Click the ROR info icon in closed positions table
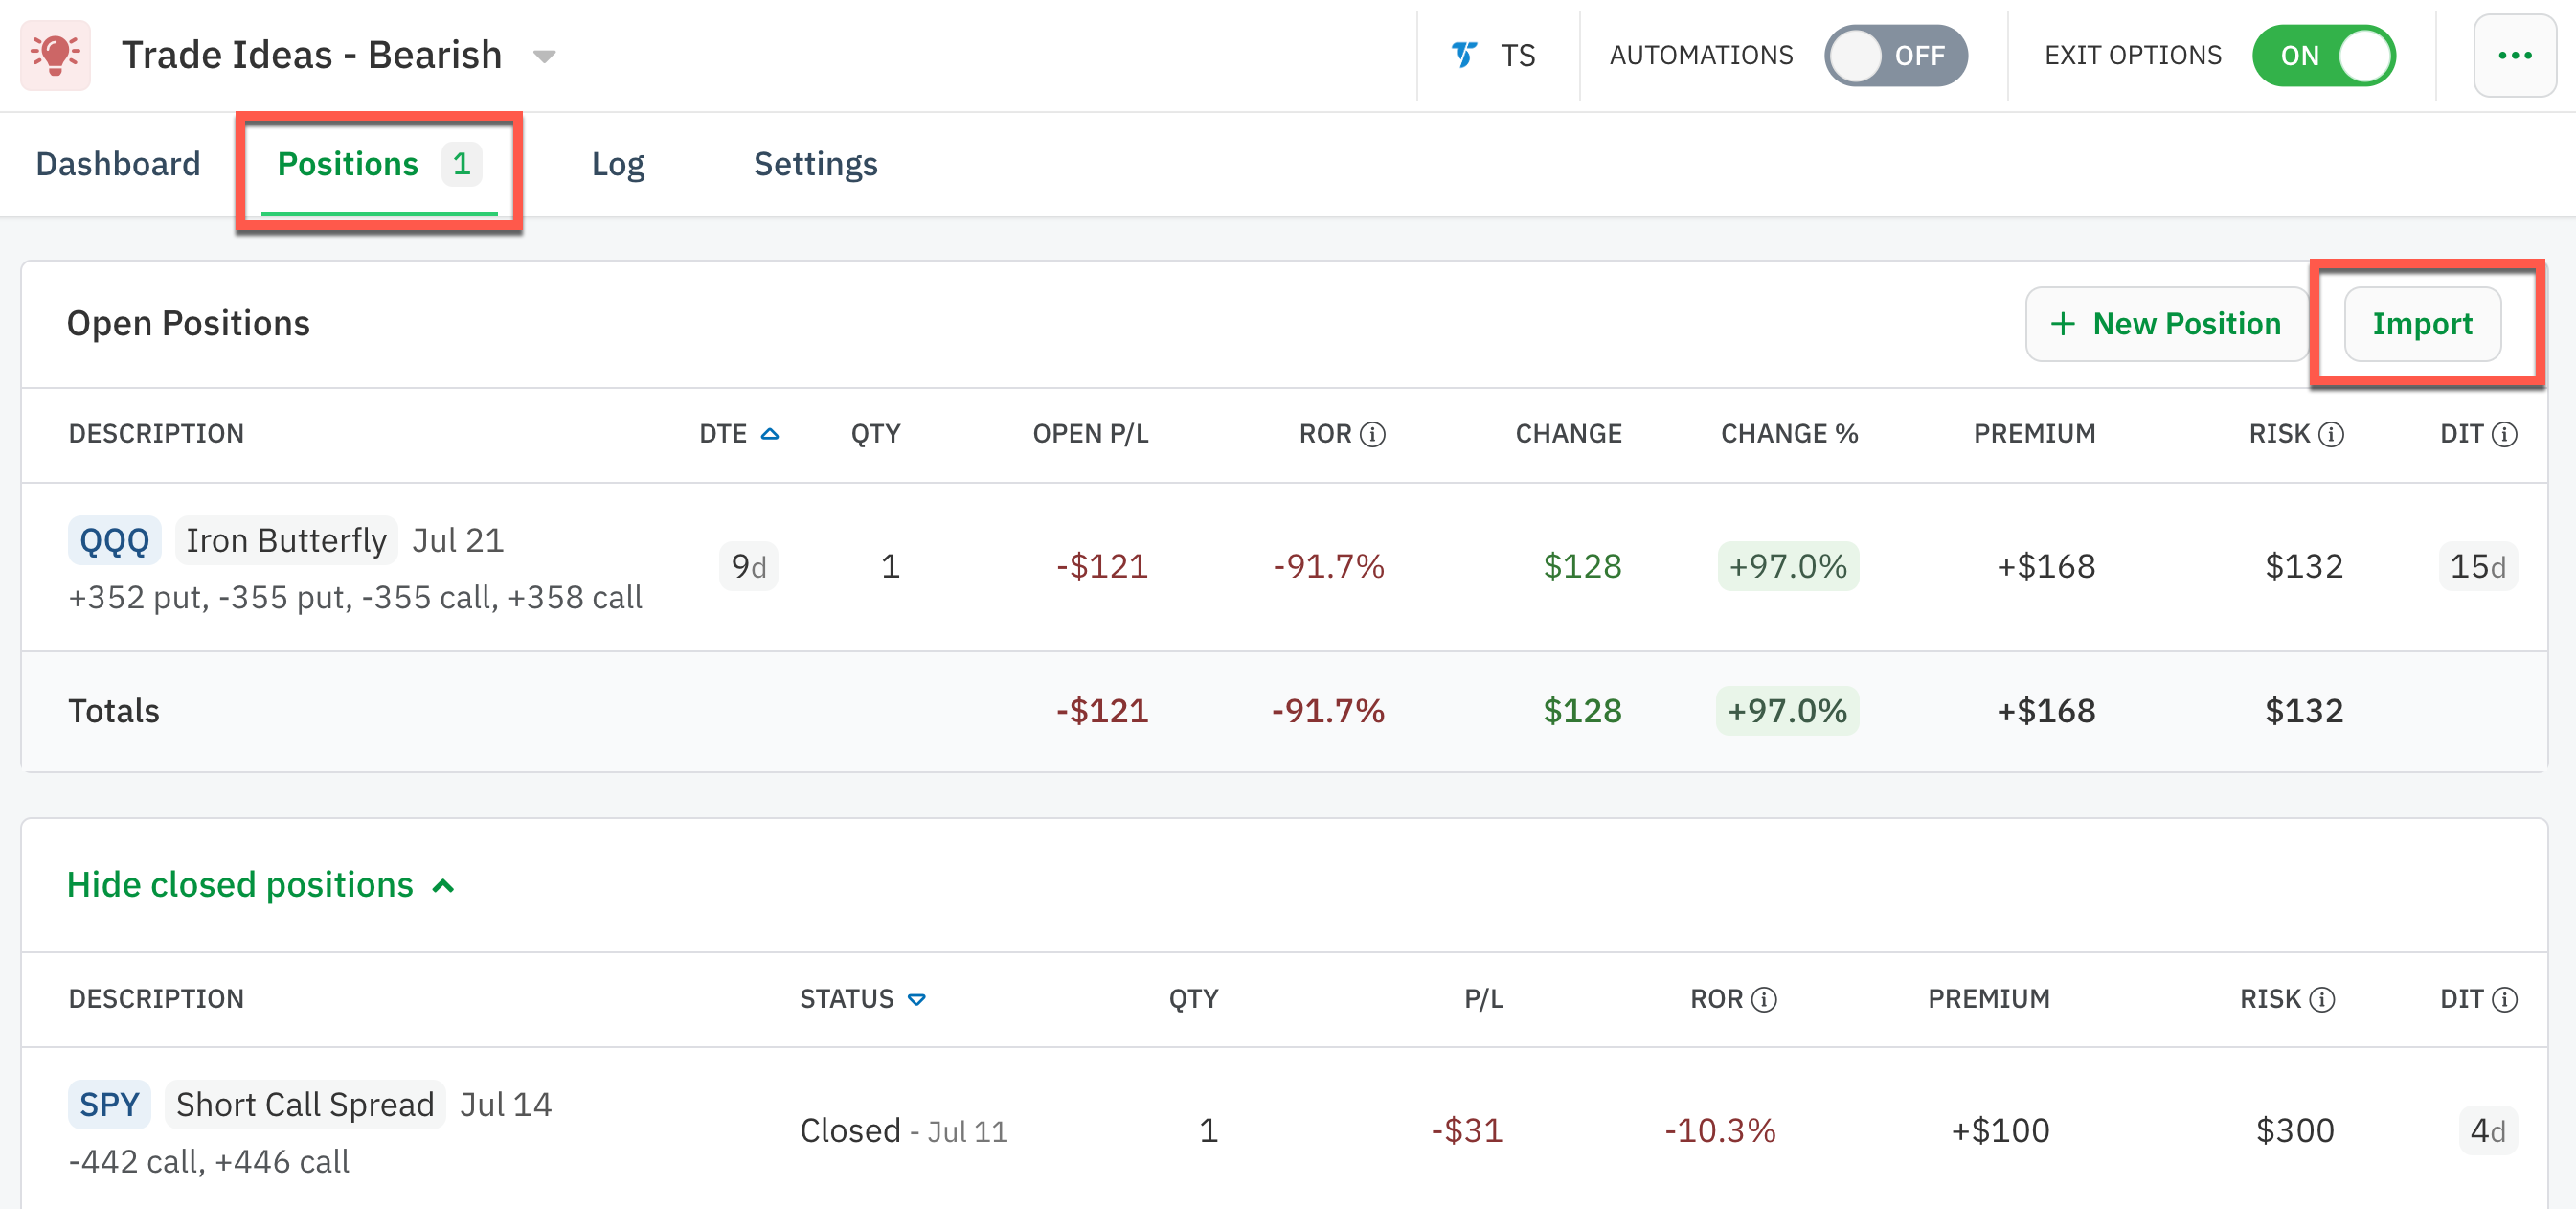2576x1209 pixels. coord(1765,999)
